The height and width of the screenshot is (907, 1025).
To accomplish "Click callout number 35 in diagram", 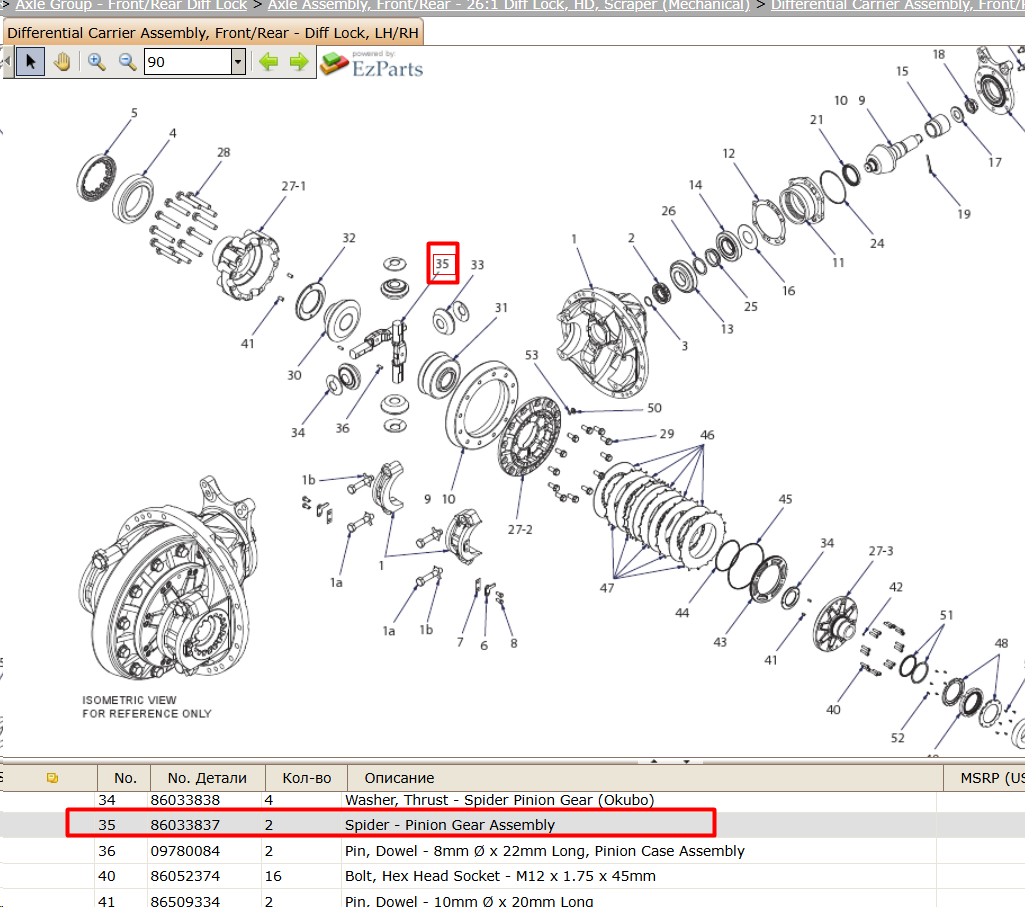I will 443,264.
